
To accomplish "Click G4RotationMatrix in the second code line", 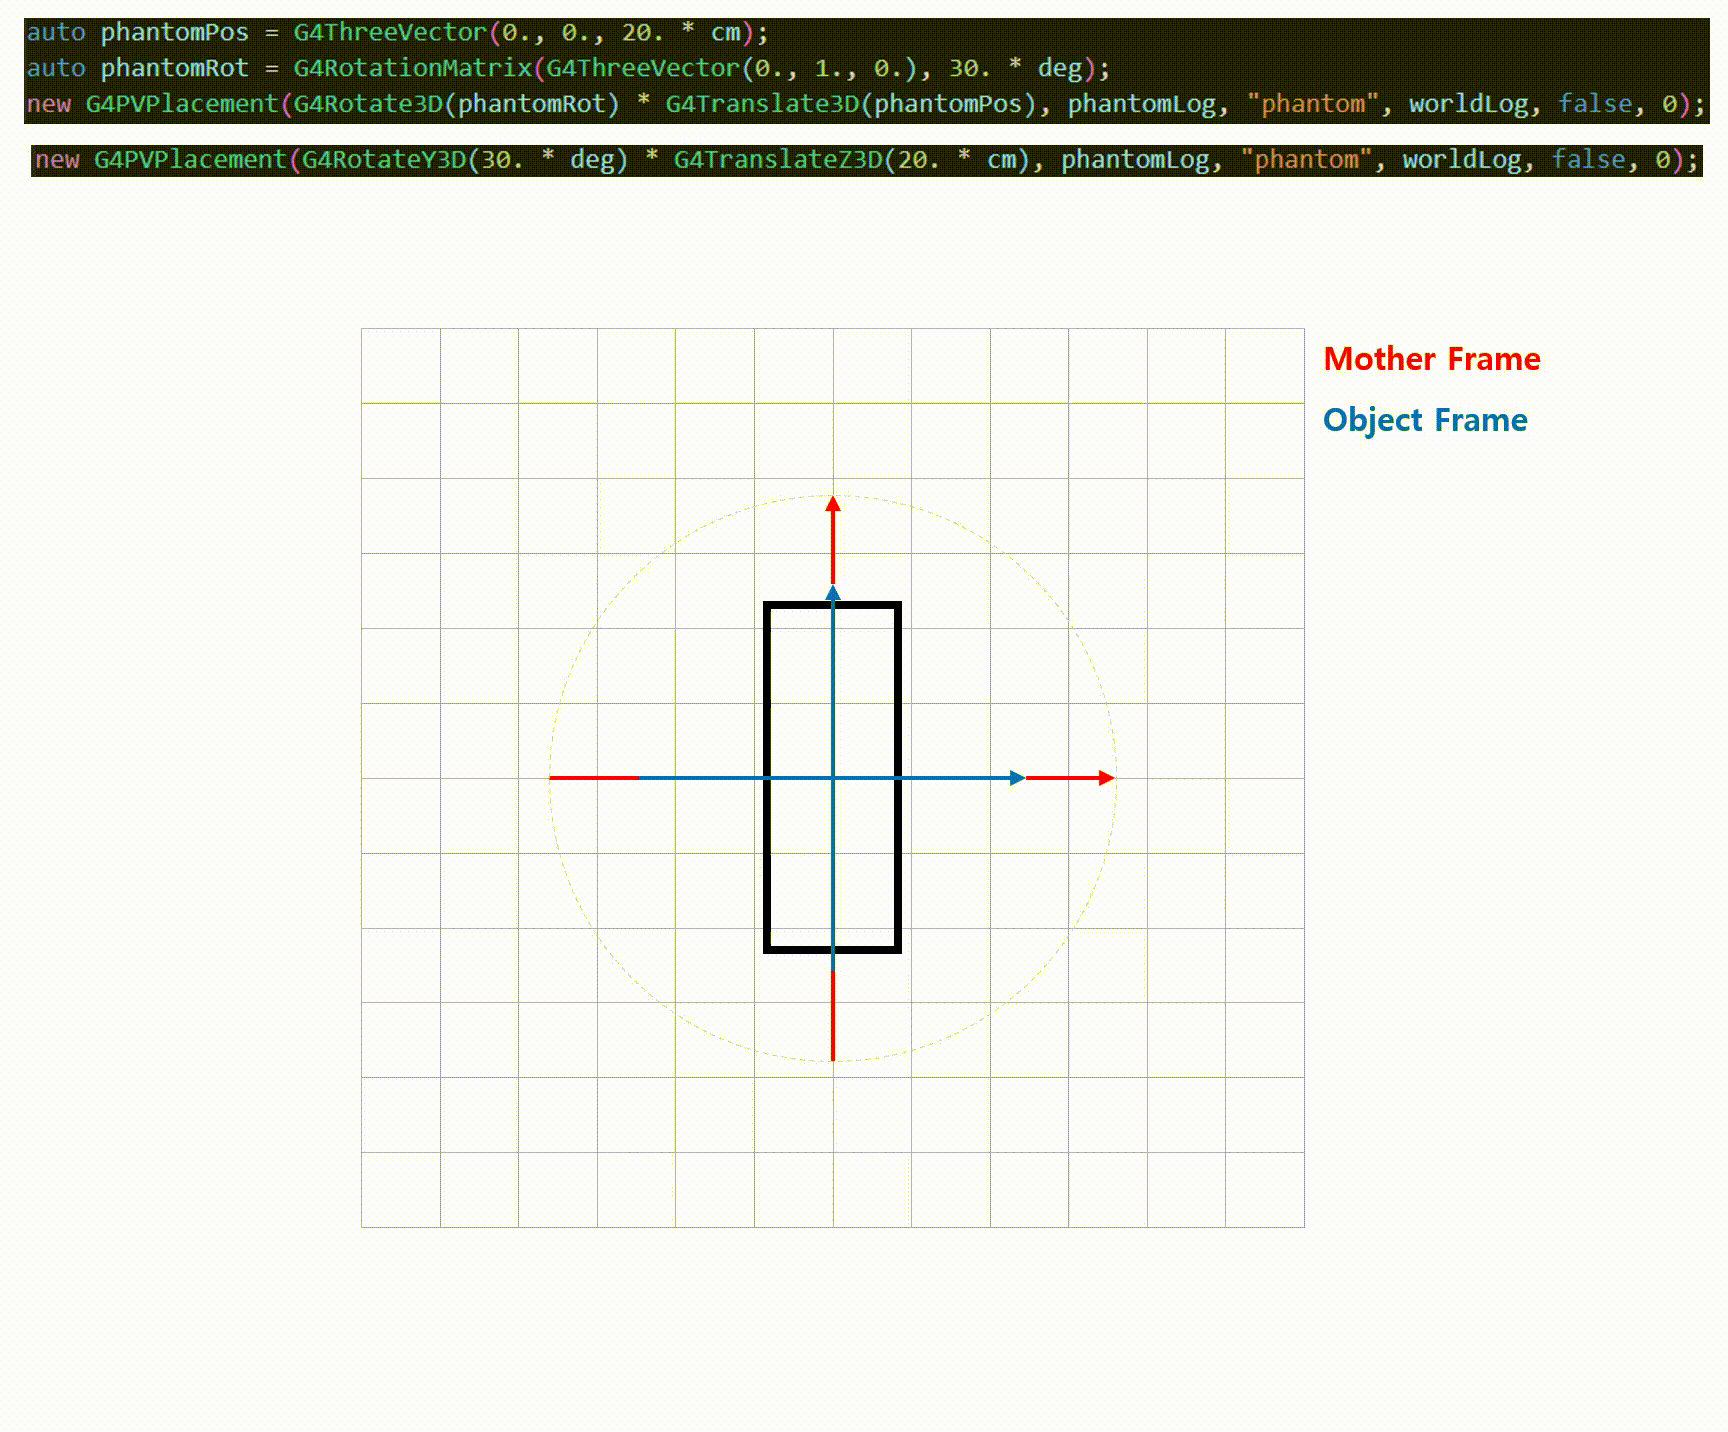I will pyautogui.click(x=413, y=69).
